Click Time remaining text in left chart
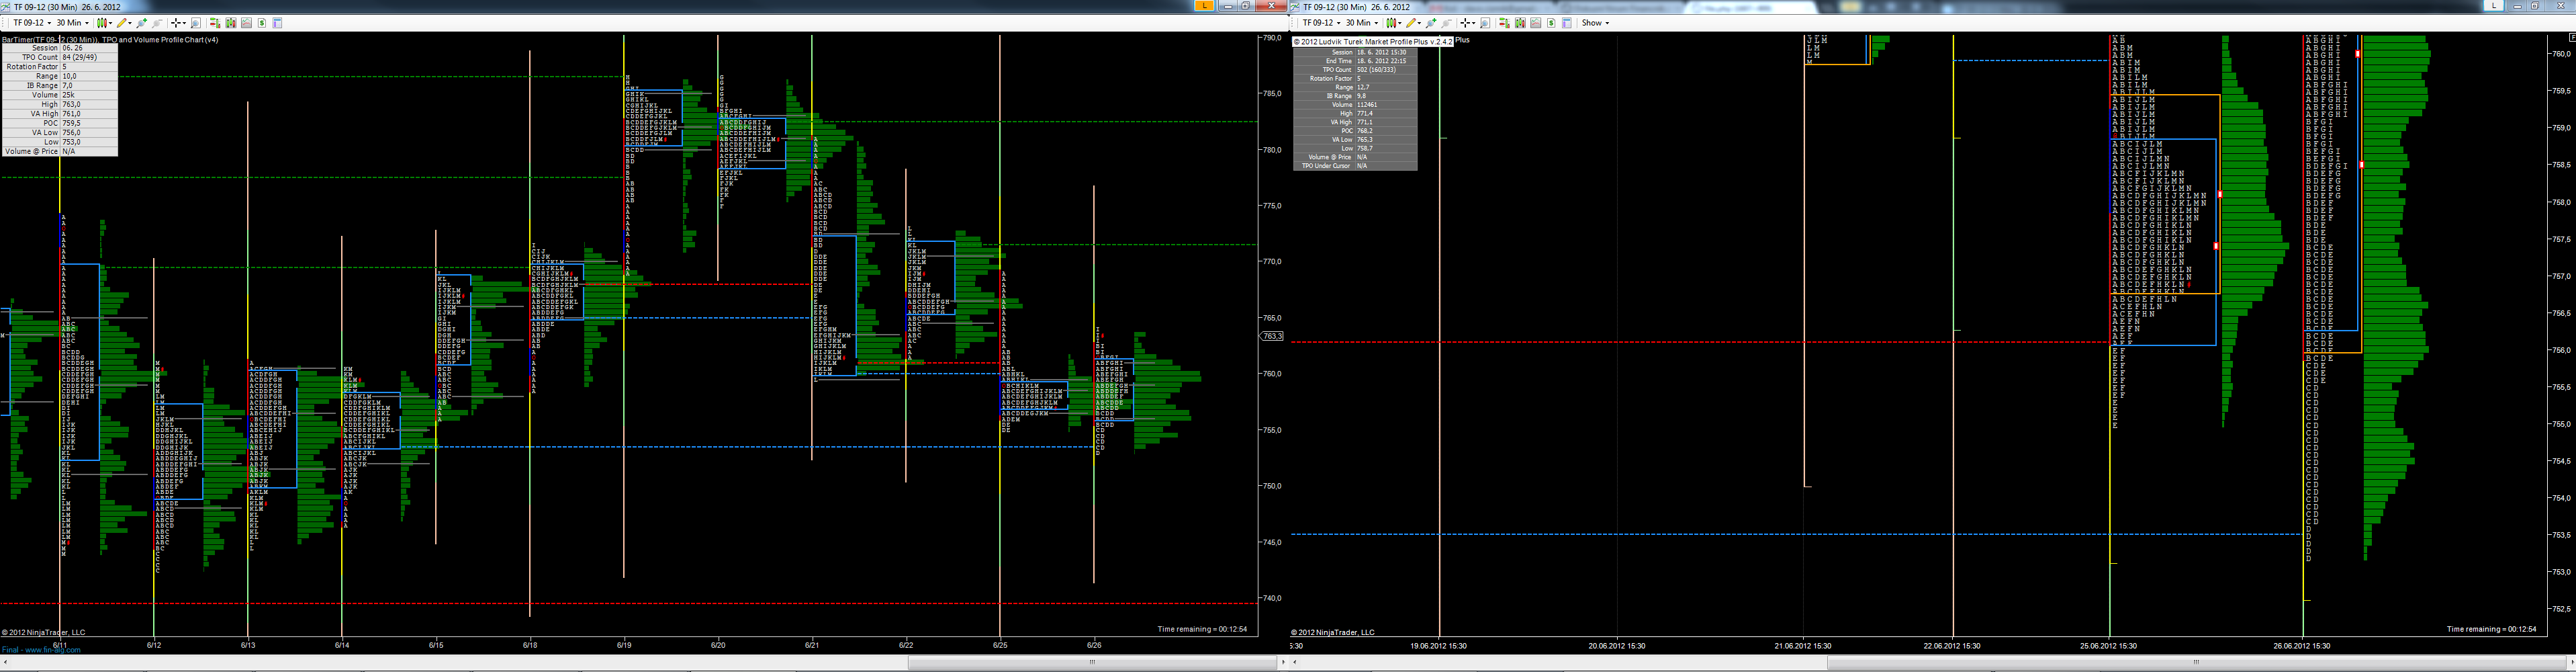 coord(1202,629)
